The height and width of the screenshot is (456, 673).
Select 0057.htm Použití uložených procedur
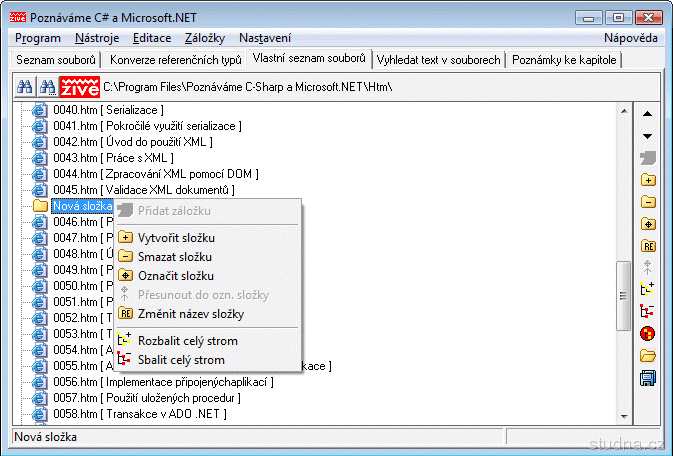pos(147,398)
